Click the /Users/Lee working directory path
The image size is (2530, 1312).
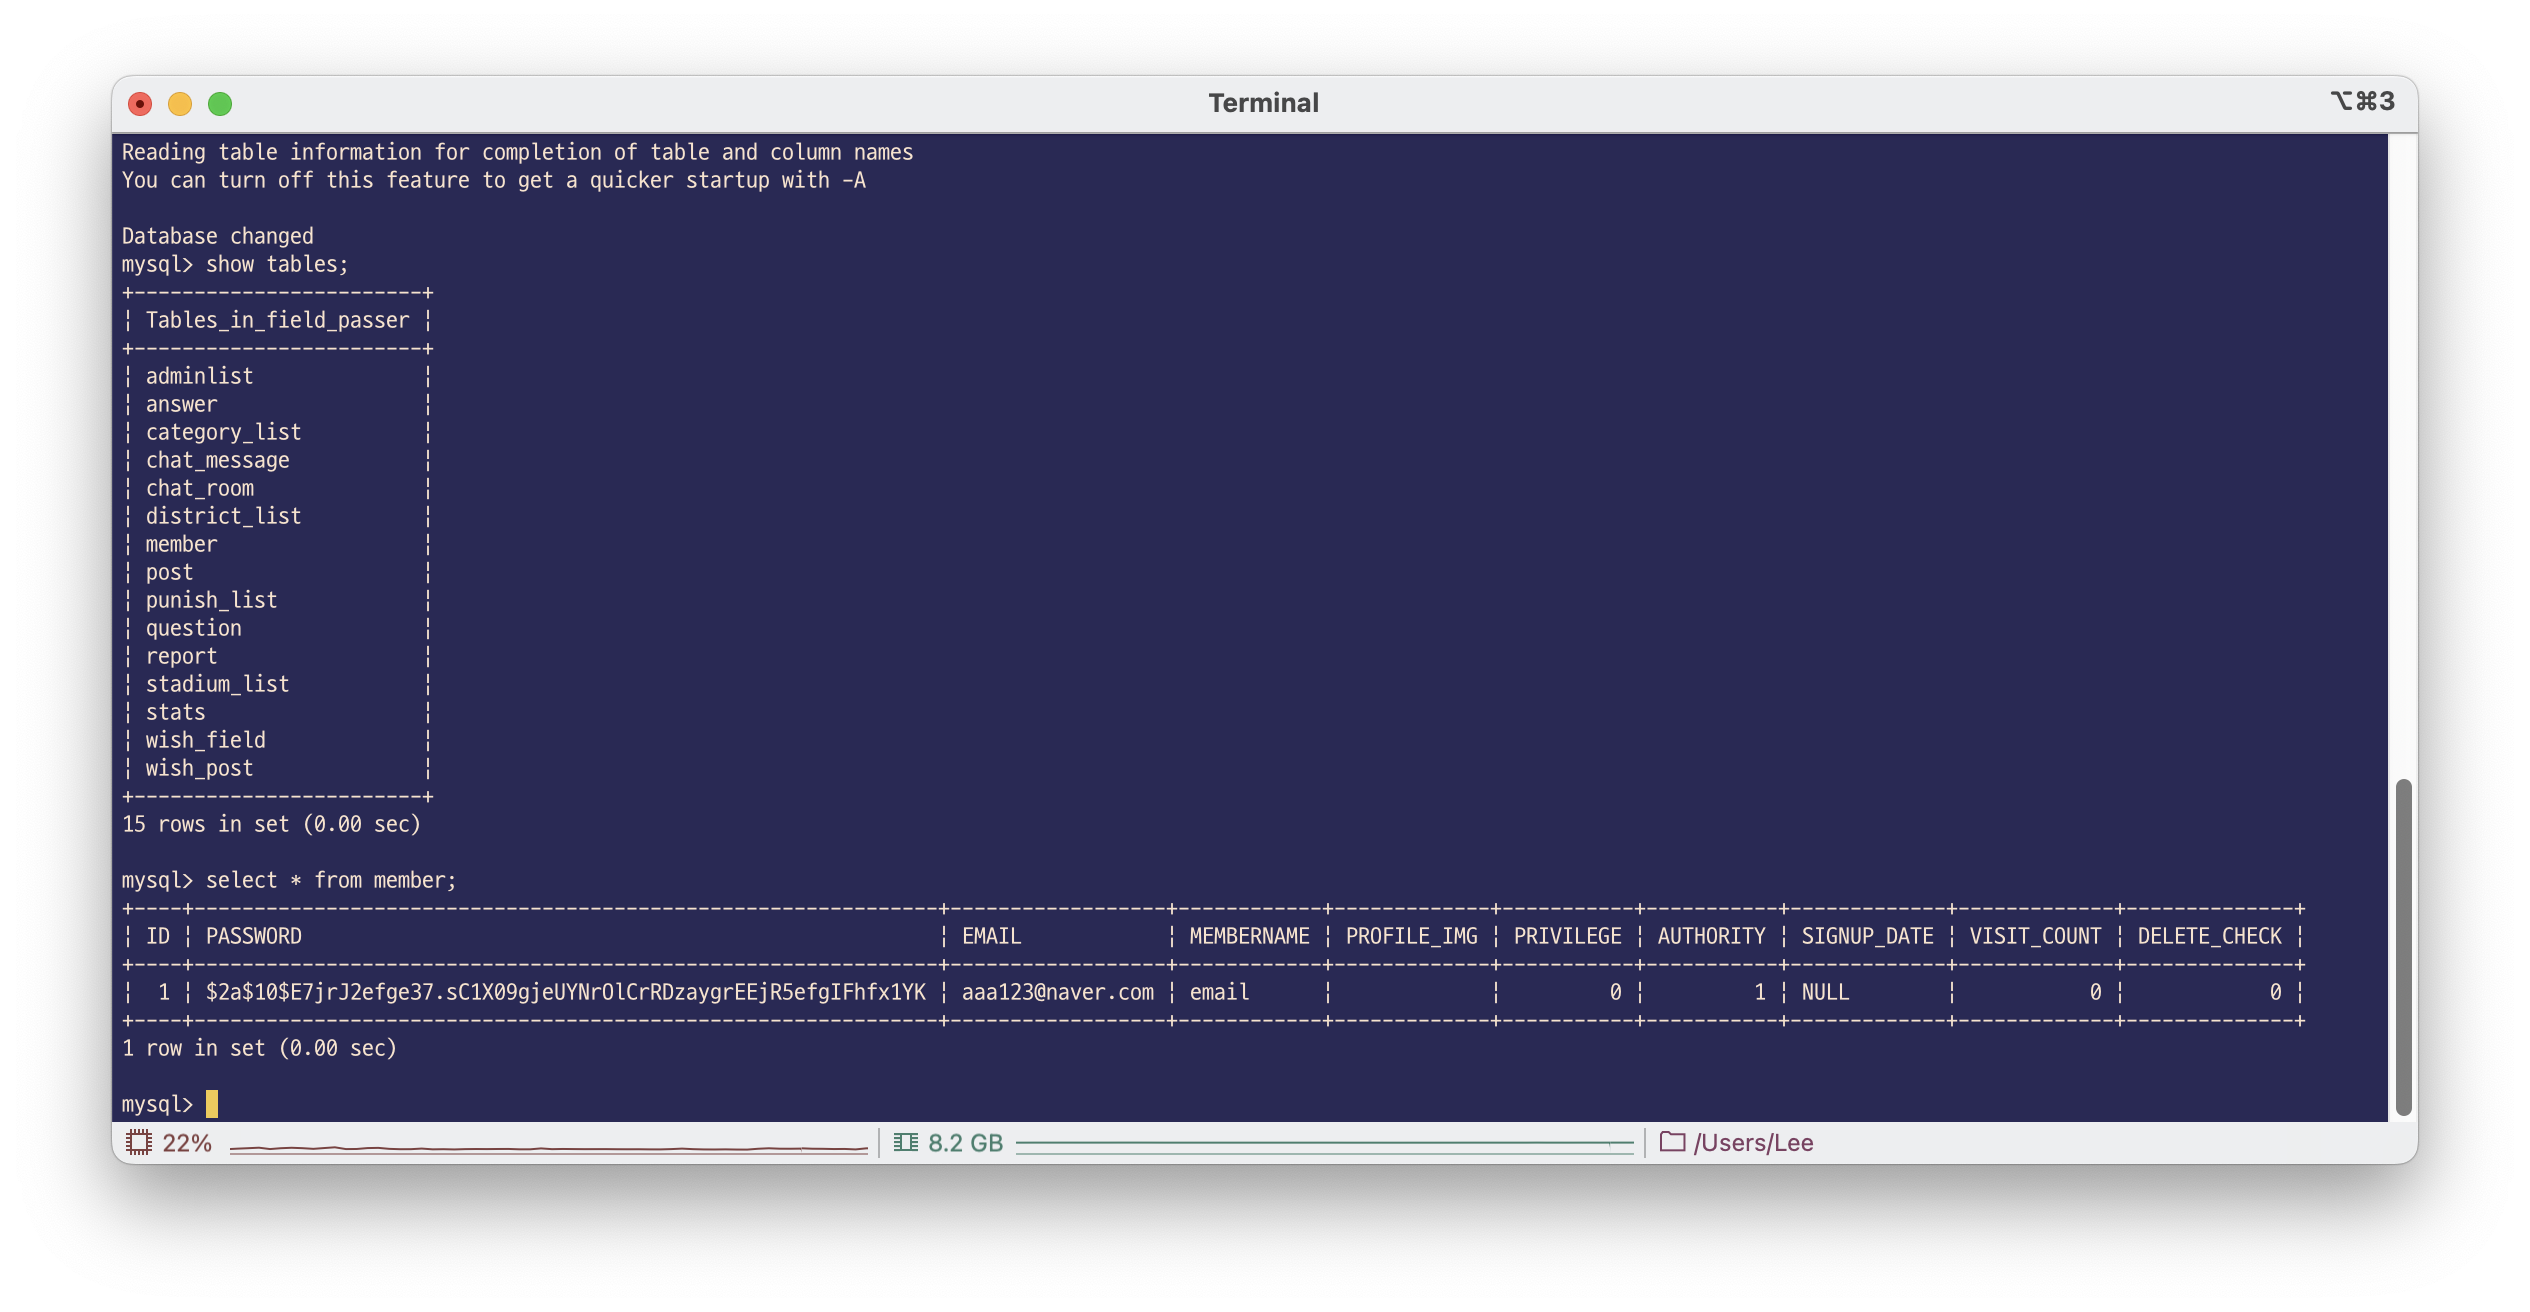tap(1753, 1143)
